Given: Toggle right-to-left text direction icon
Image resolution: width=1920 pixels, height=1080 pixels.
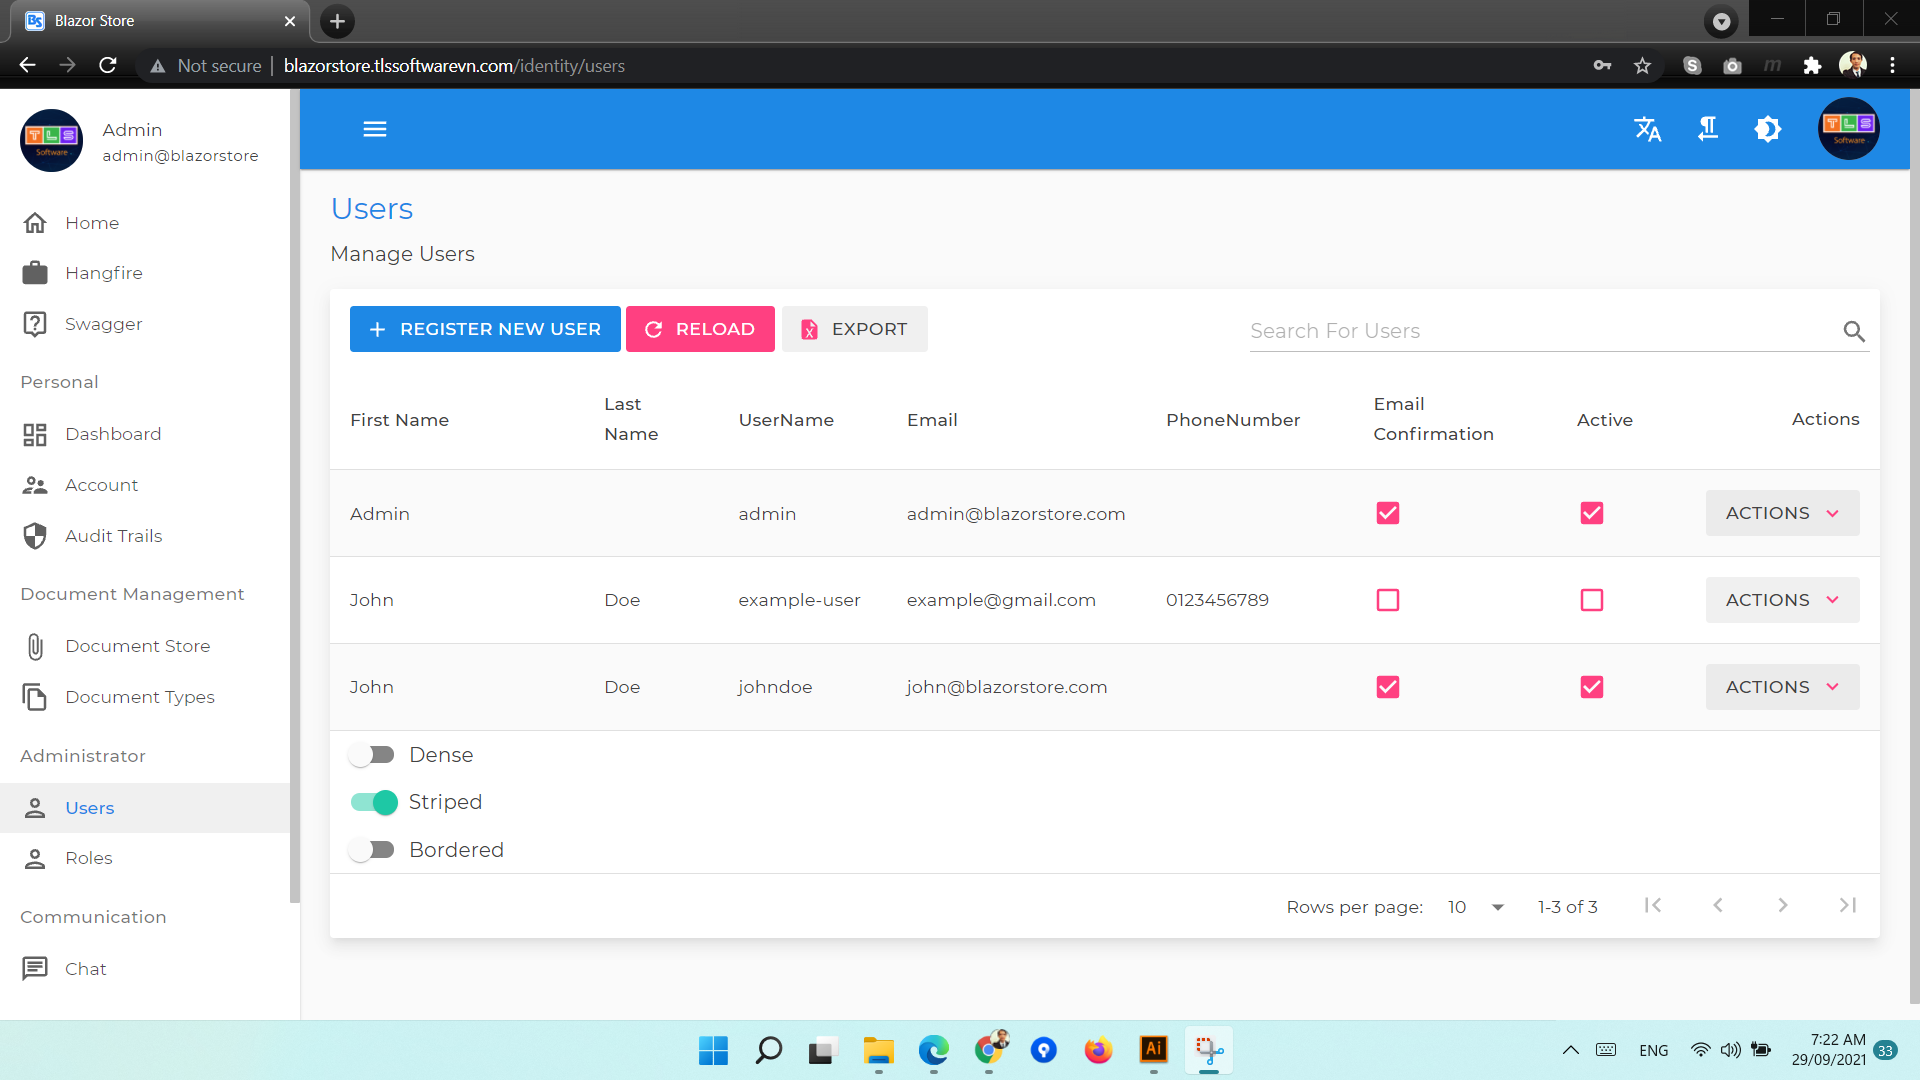Looking at the screenshot, I should point(1708,129).
